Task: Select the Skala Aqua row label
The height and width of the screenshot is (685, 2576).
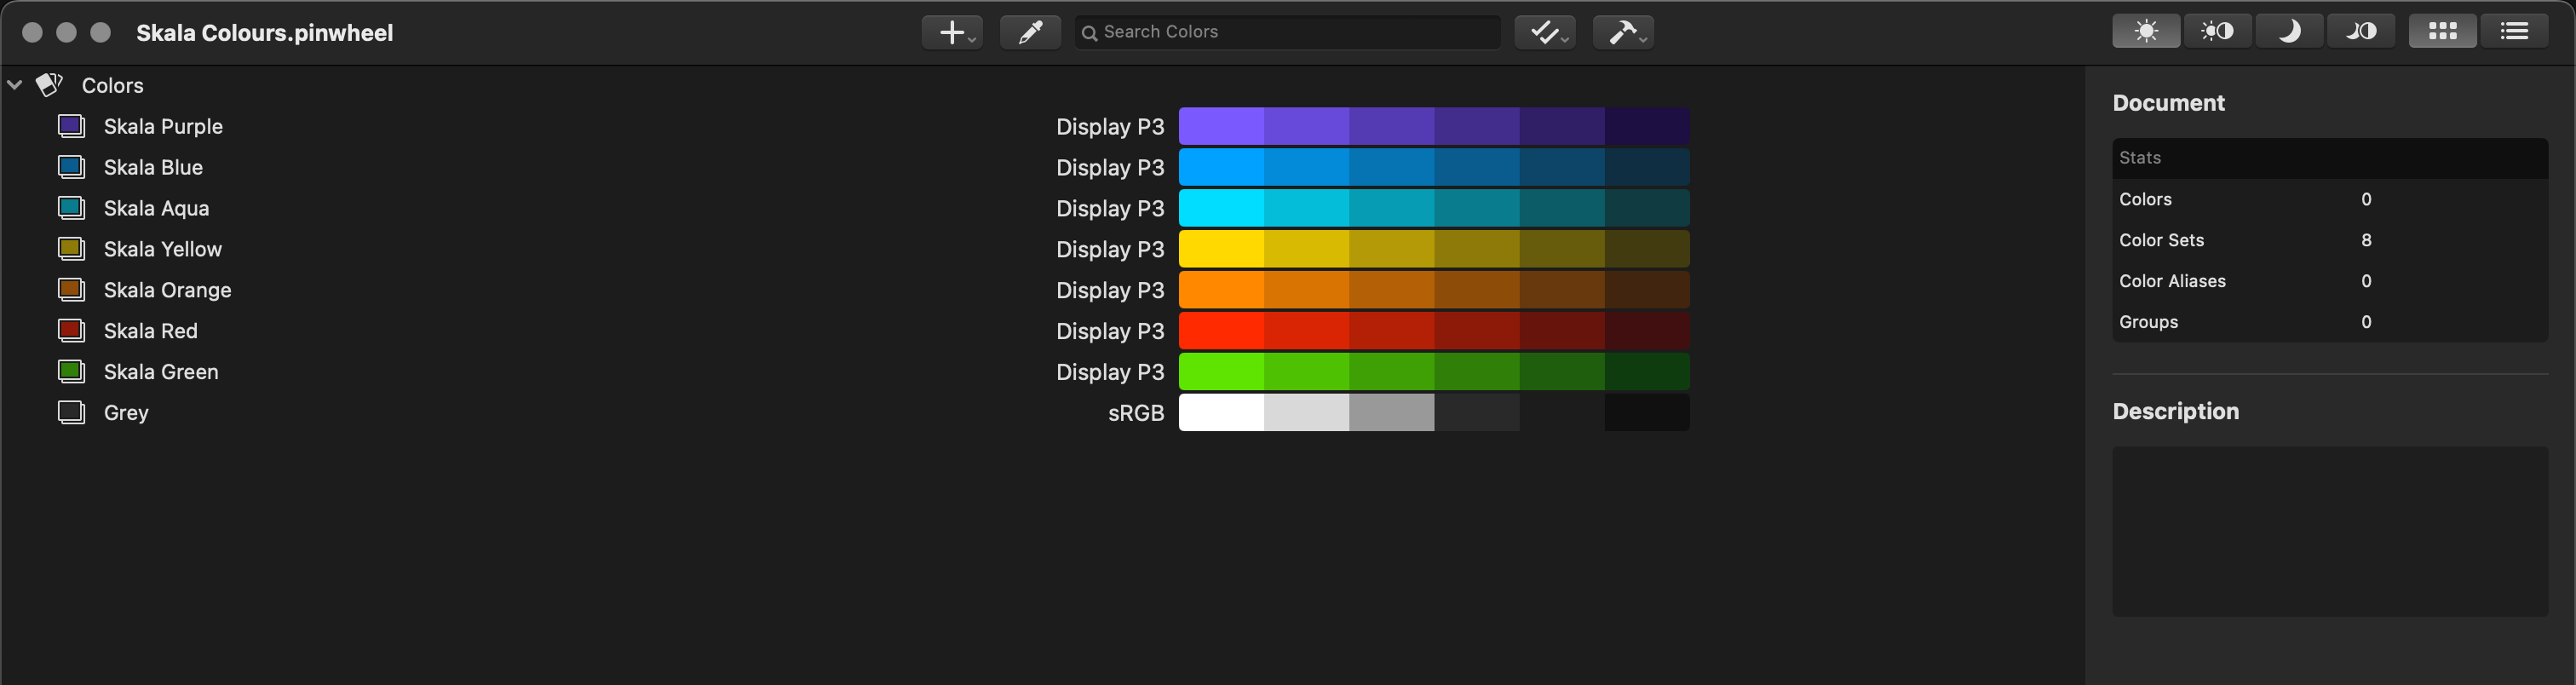Action: (156, 209)
